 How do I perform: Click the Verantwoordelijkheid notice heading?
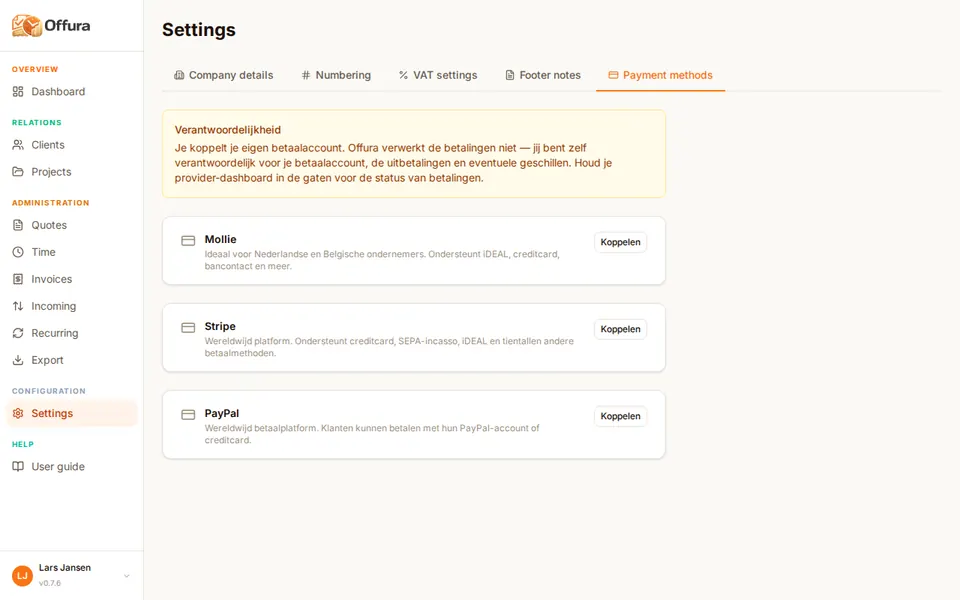pyautogui.click(x=228, y=130)
